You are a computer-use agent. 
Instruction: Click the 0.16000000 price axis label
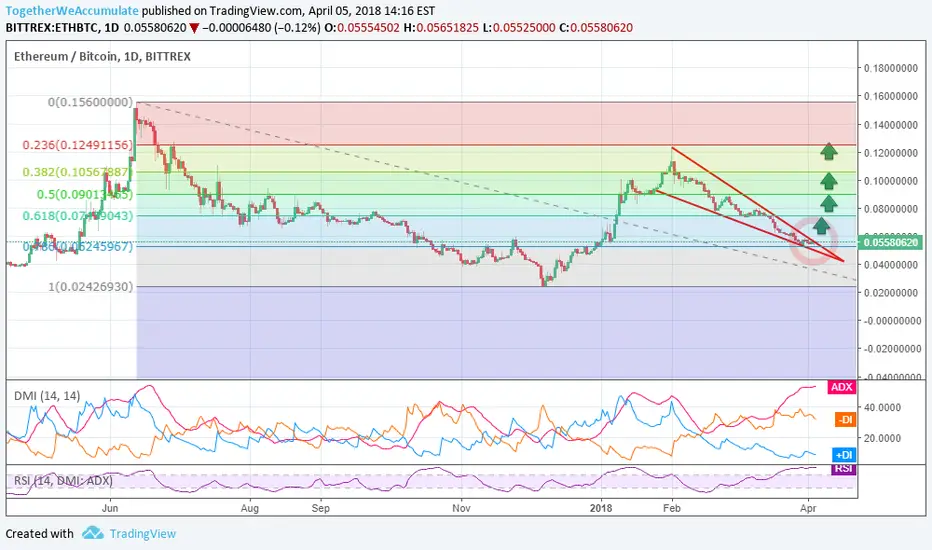coord(891,96)
